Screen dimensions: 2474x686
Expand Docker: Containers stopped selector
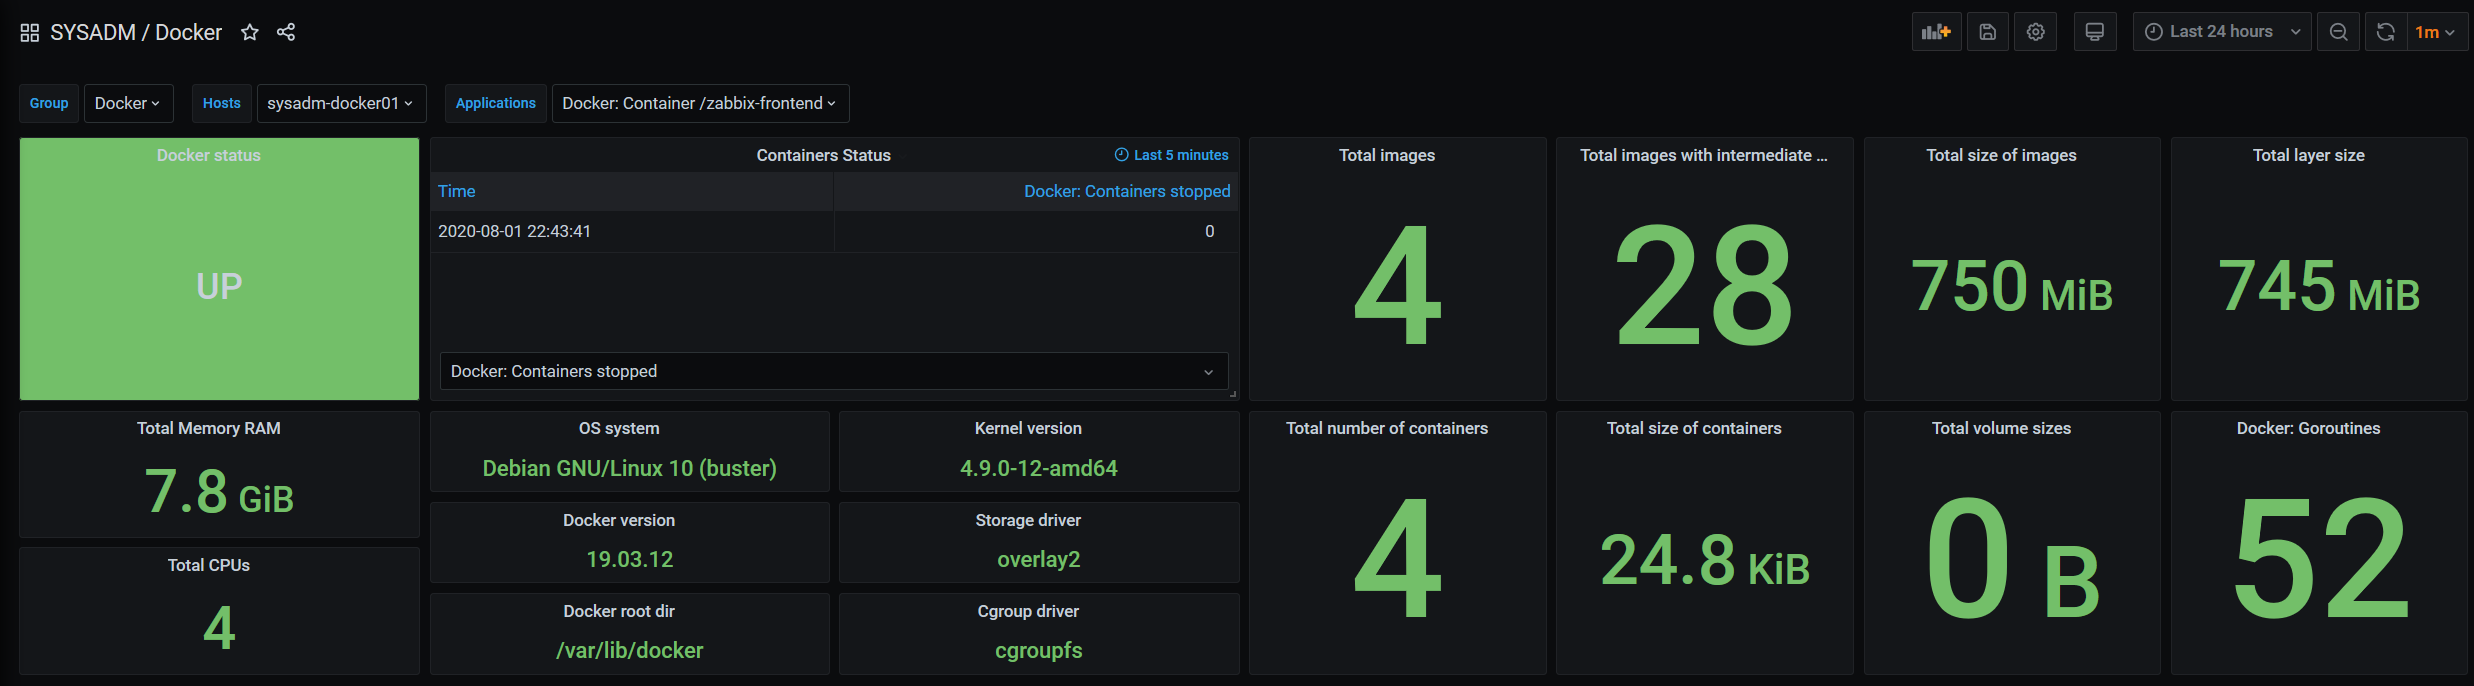[x=833, y=371]
